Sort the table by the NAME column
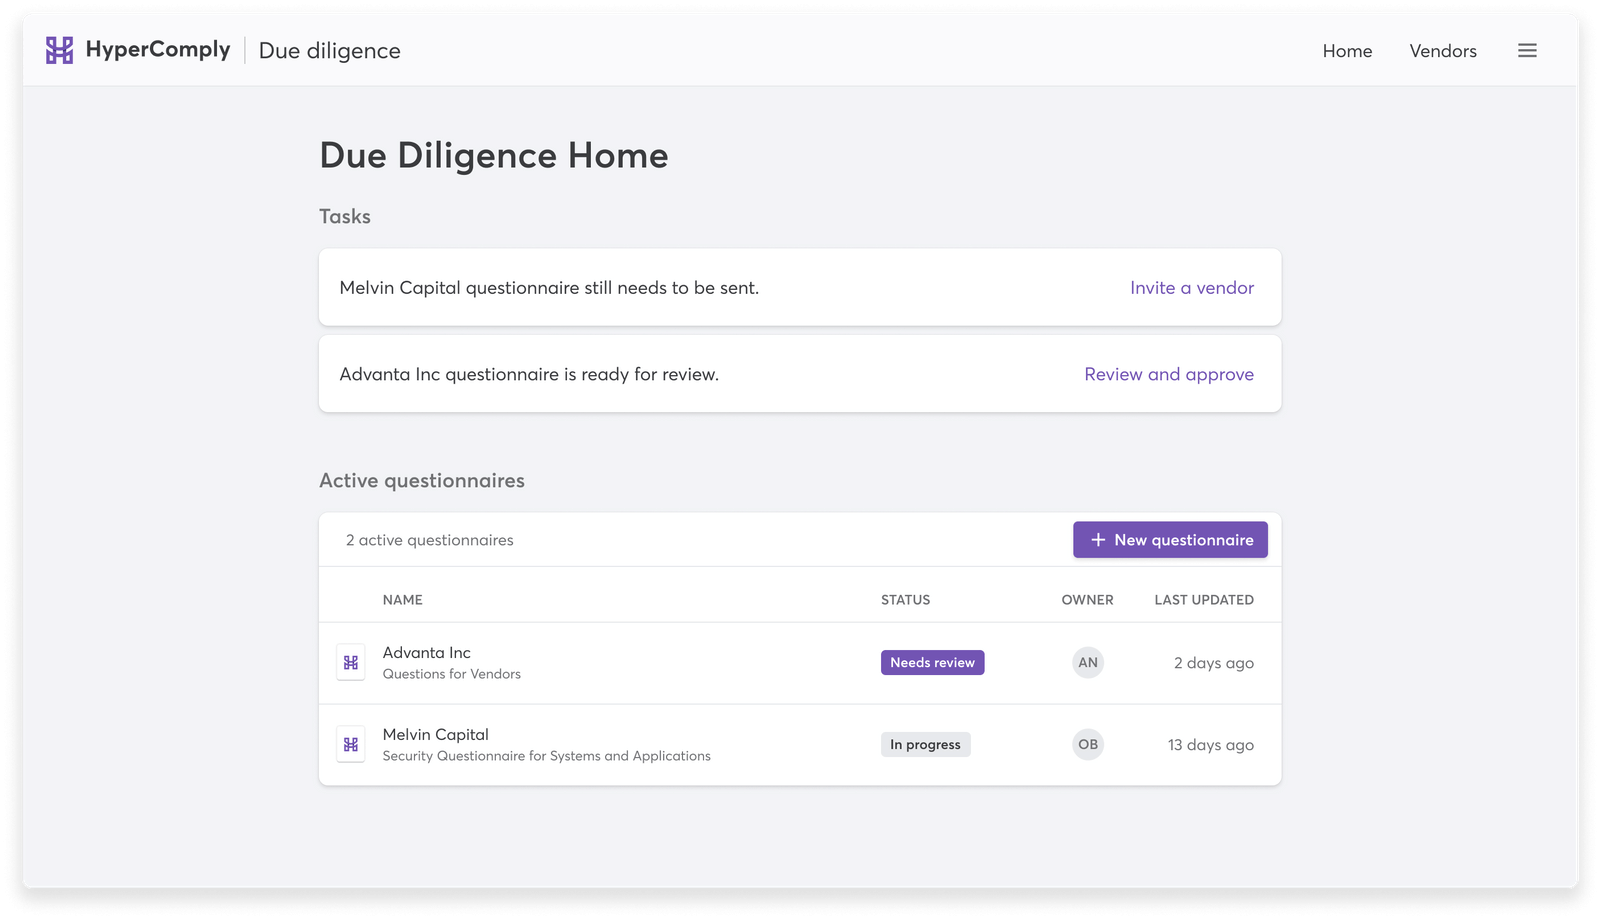 [403, 599]
